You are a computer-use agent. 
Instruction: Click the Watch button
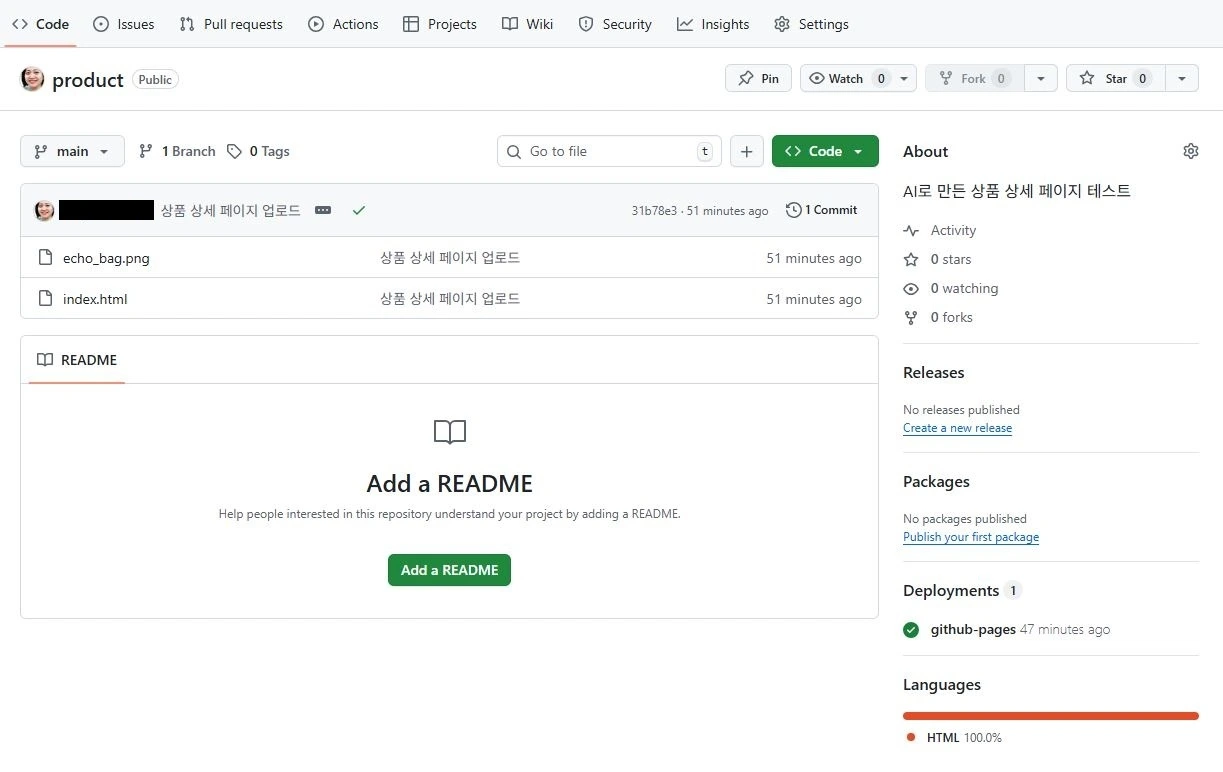pyautogui.click(x=846, y=79)
